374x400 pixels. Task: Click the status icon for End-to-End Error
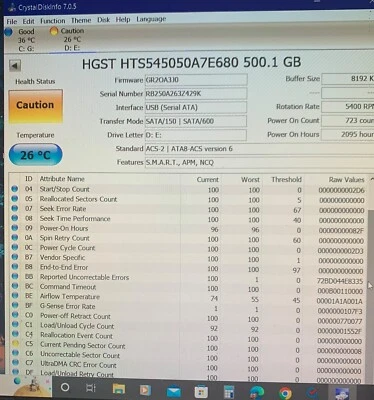(x=15, y=267)
